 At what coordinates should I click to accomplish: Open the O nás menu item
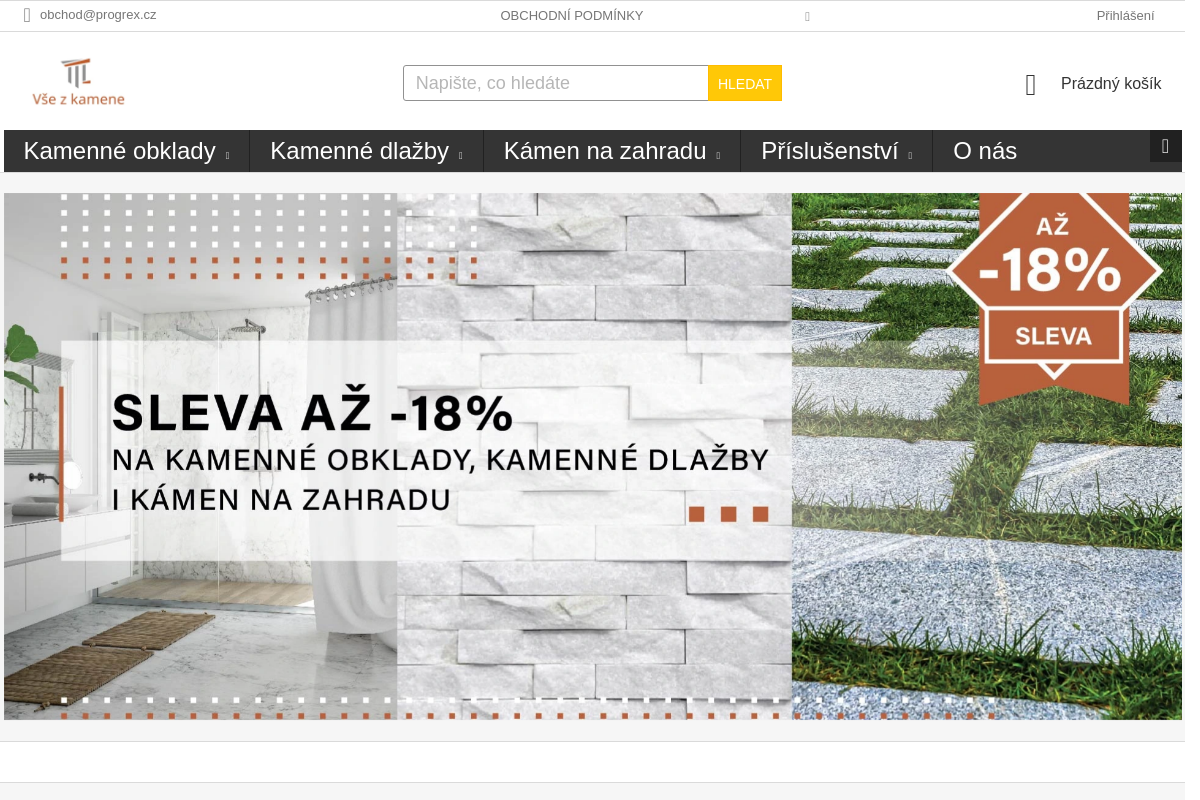(985, 151)
